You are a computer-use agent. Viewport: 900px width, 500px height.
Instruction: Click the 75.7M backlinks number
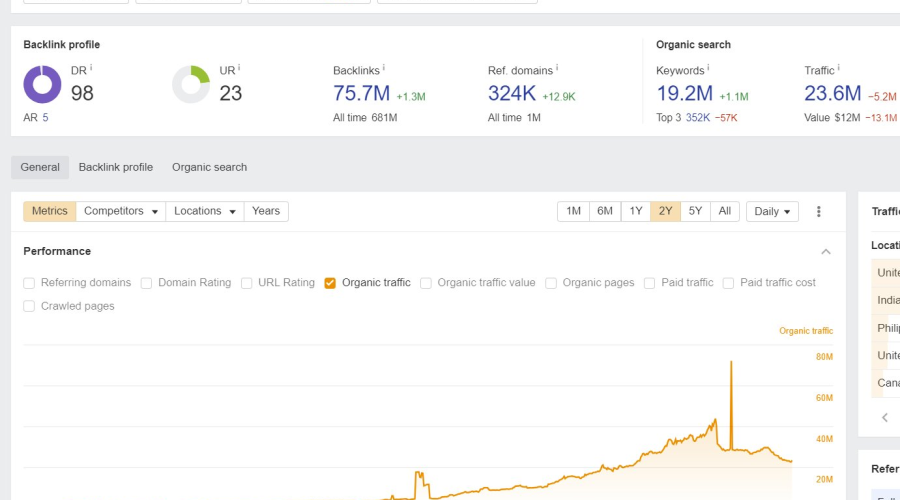[361, 94]
